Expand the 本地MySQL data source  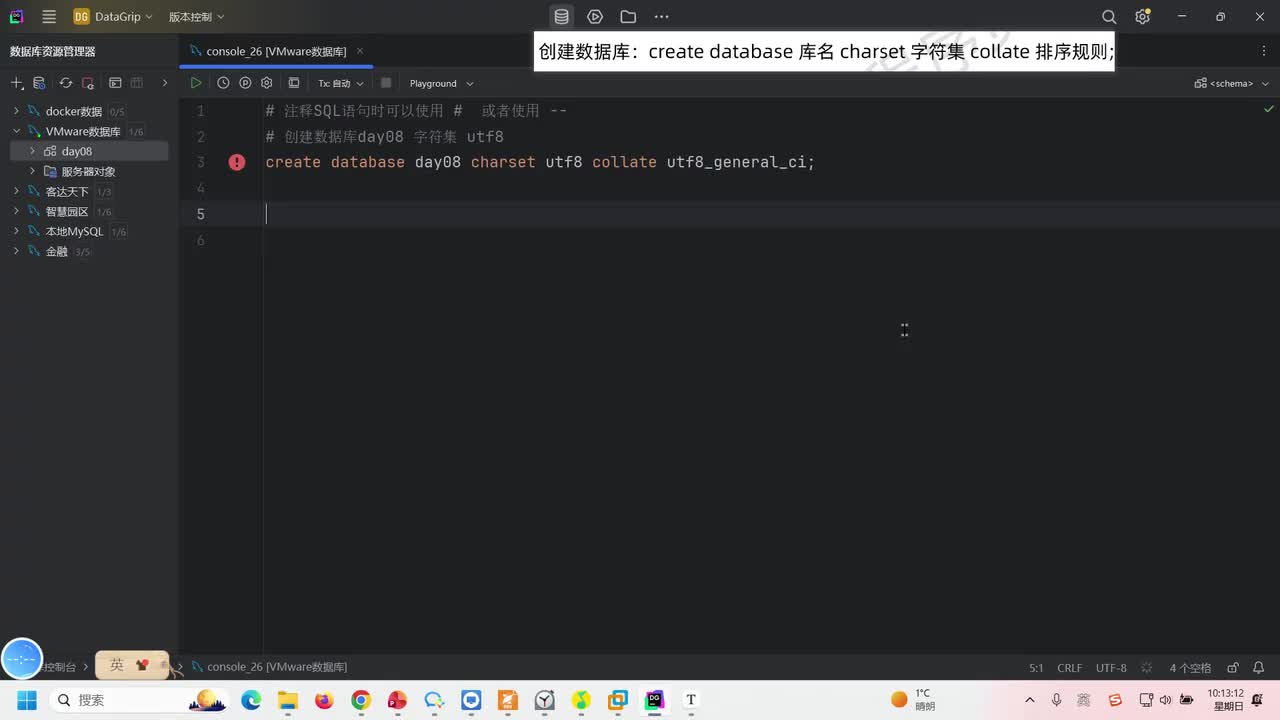click(16, 231)
